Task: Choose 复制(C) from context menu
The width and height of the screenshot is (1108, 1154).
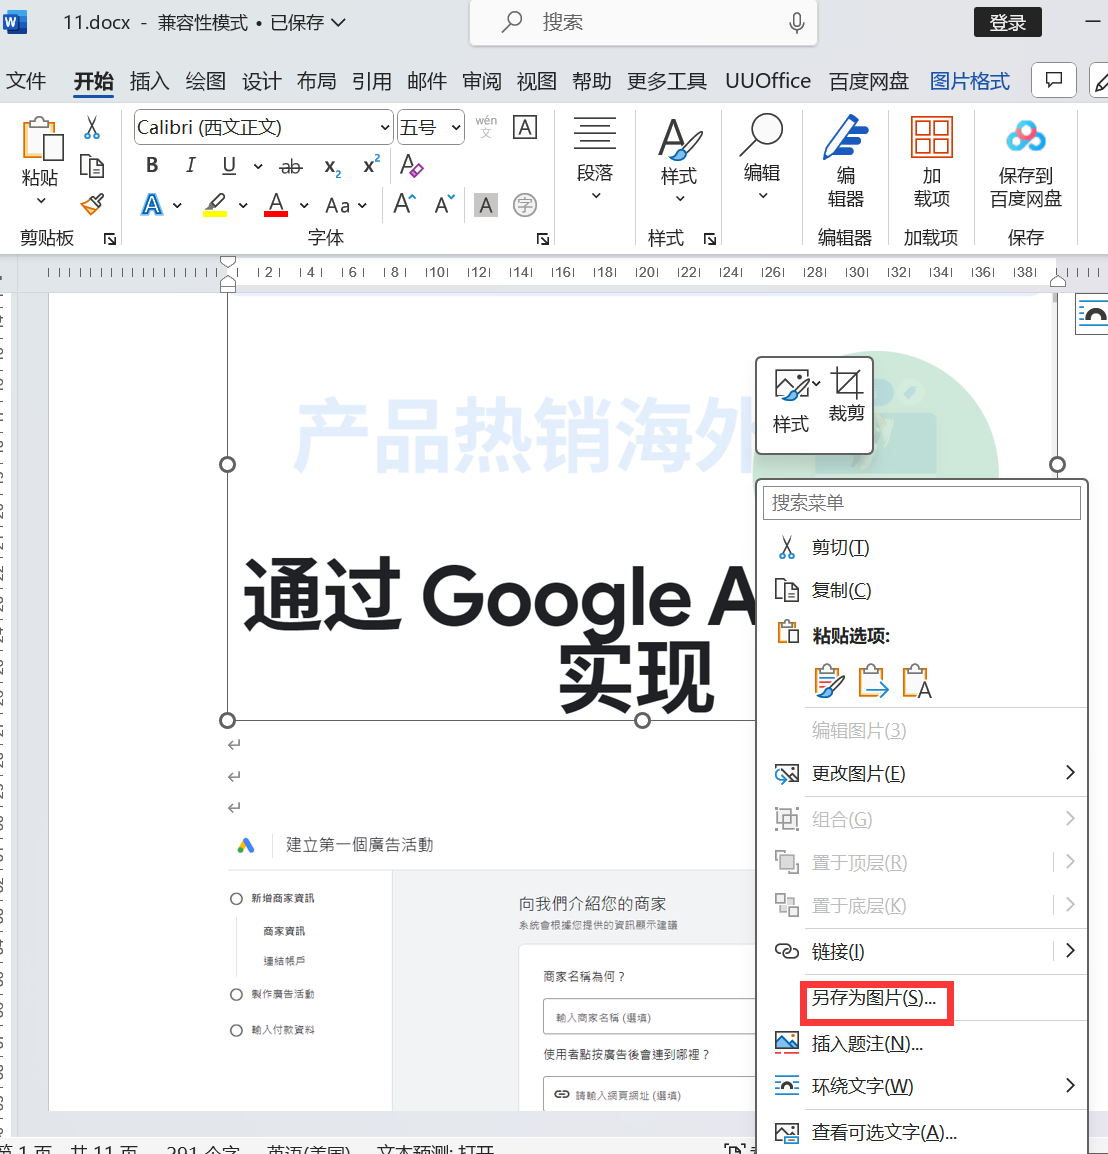Action: (922, 590)
